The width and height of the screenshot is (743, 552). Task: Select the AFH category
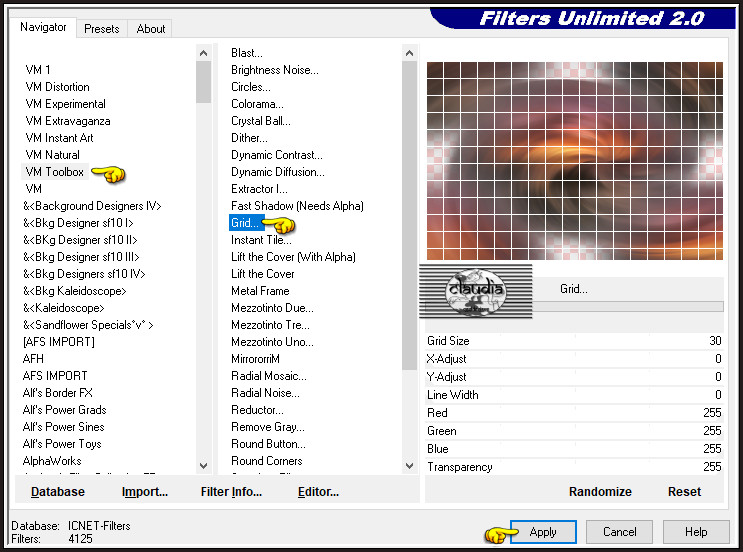click(x=33, y=359)
